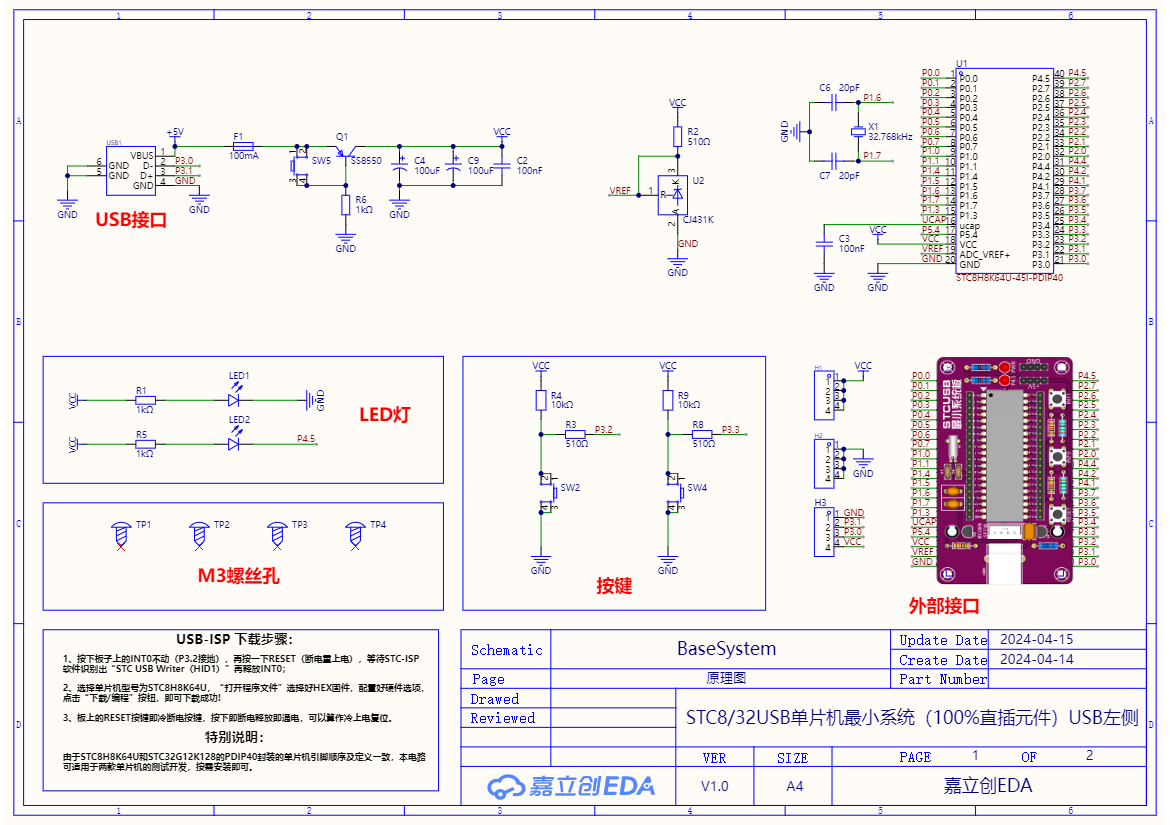
Task: Select capacitor C7 20pF
Action: (x=834, y=160)
